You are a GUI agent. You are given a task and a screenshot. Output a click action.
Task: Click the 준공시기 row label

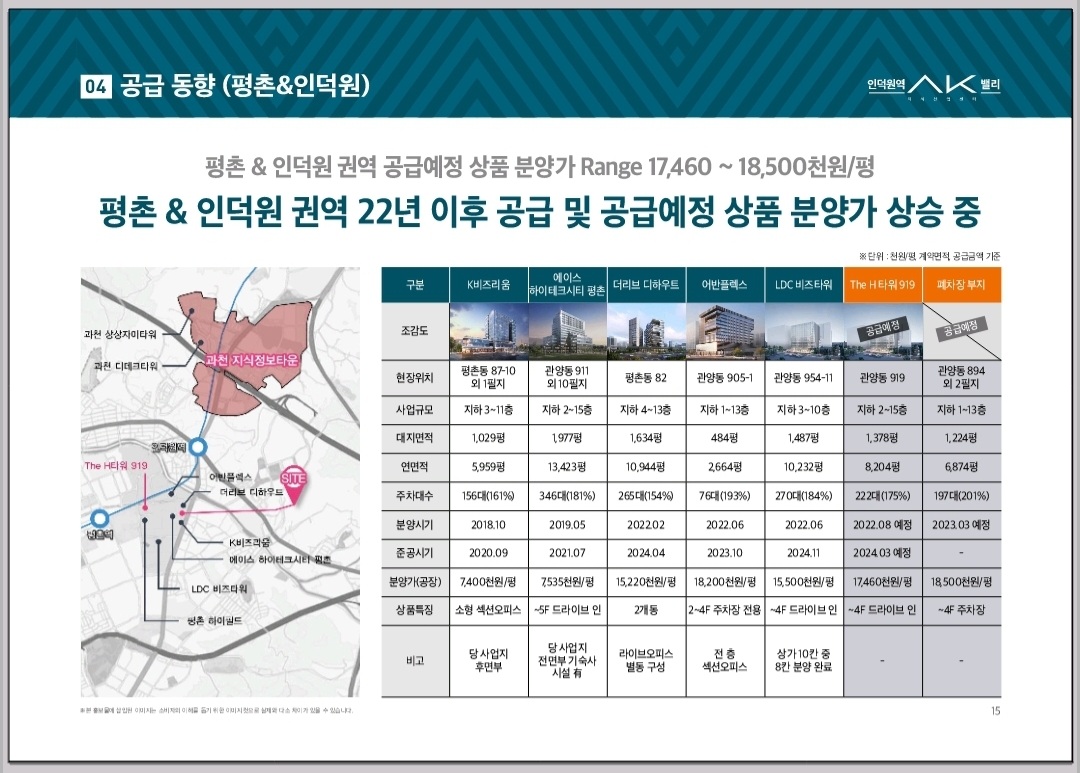pyautogui.click(x=415, y=553)
